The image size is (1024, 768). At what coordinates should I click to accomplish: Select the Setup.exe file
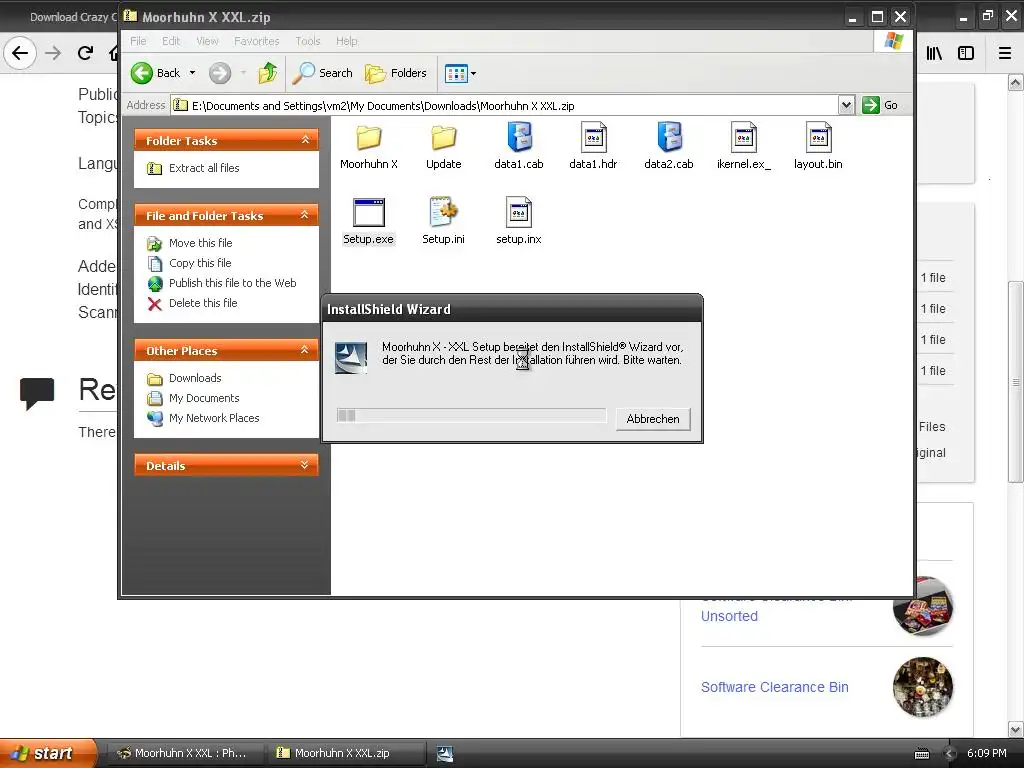click(368, 222)
